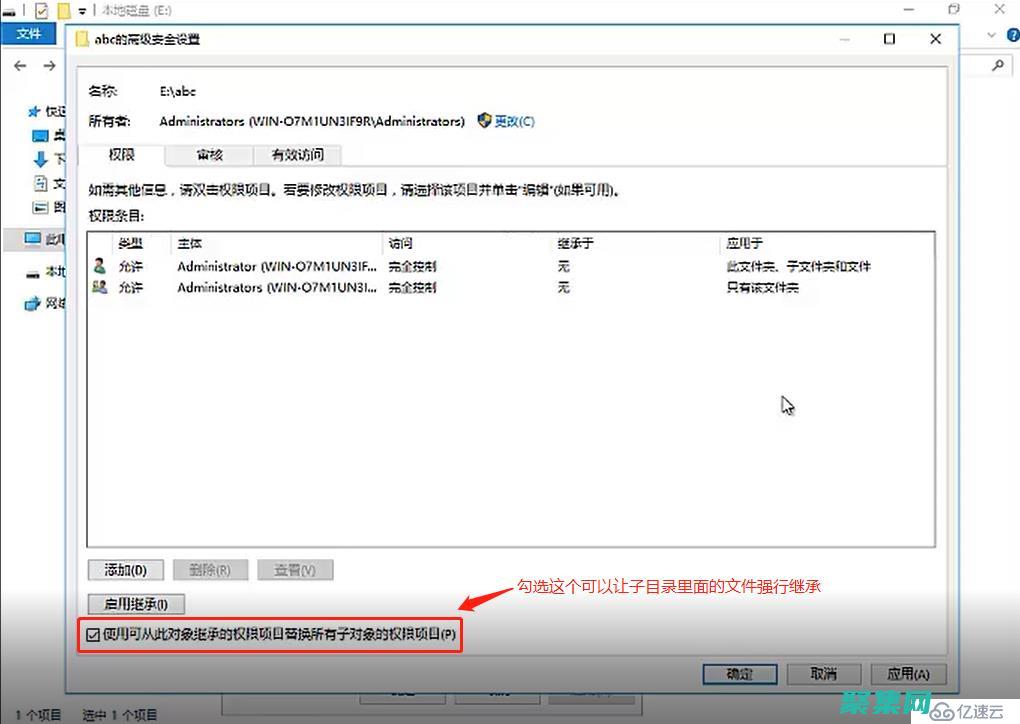This screenshot has width=1020, height=724.
Task: Click the 桌面 (Desktop) sidebar icon
Action: pyautogui.click(x=41, y=136)
